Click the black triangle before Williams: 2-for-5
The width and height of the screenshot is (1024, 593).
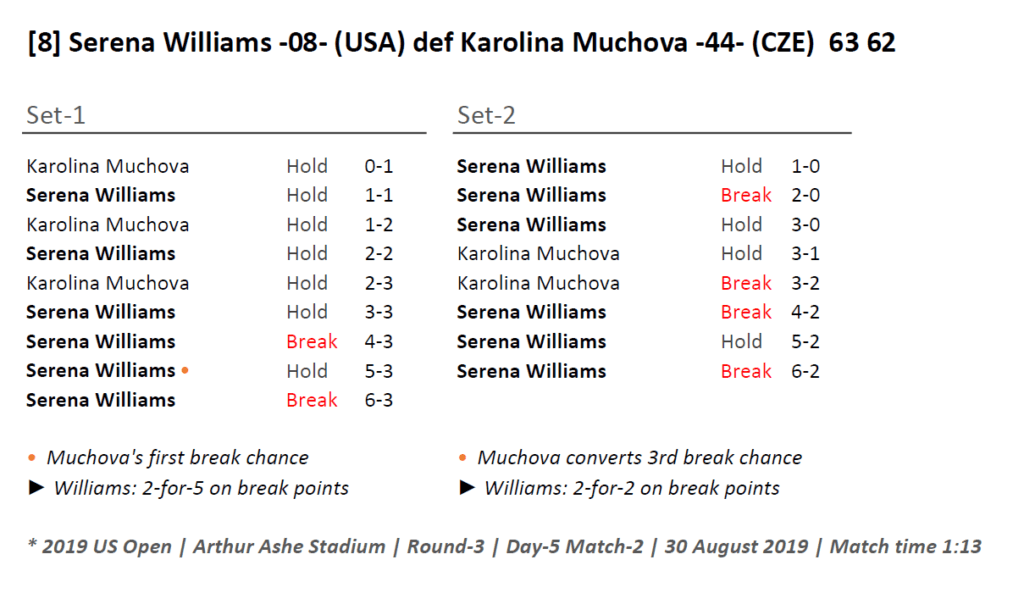(x=34, y=489)
